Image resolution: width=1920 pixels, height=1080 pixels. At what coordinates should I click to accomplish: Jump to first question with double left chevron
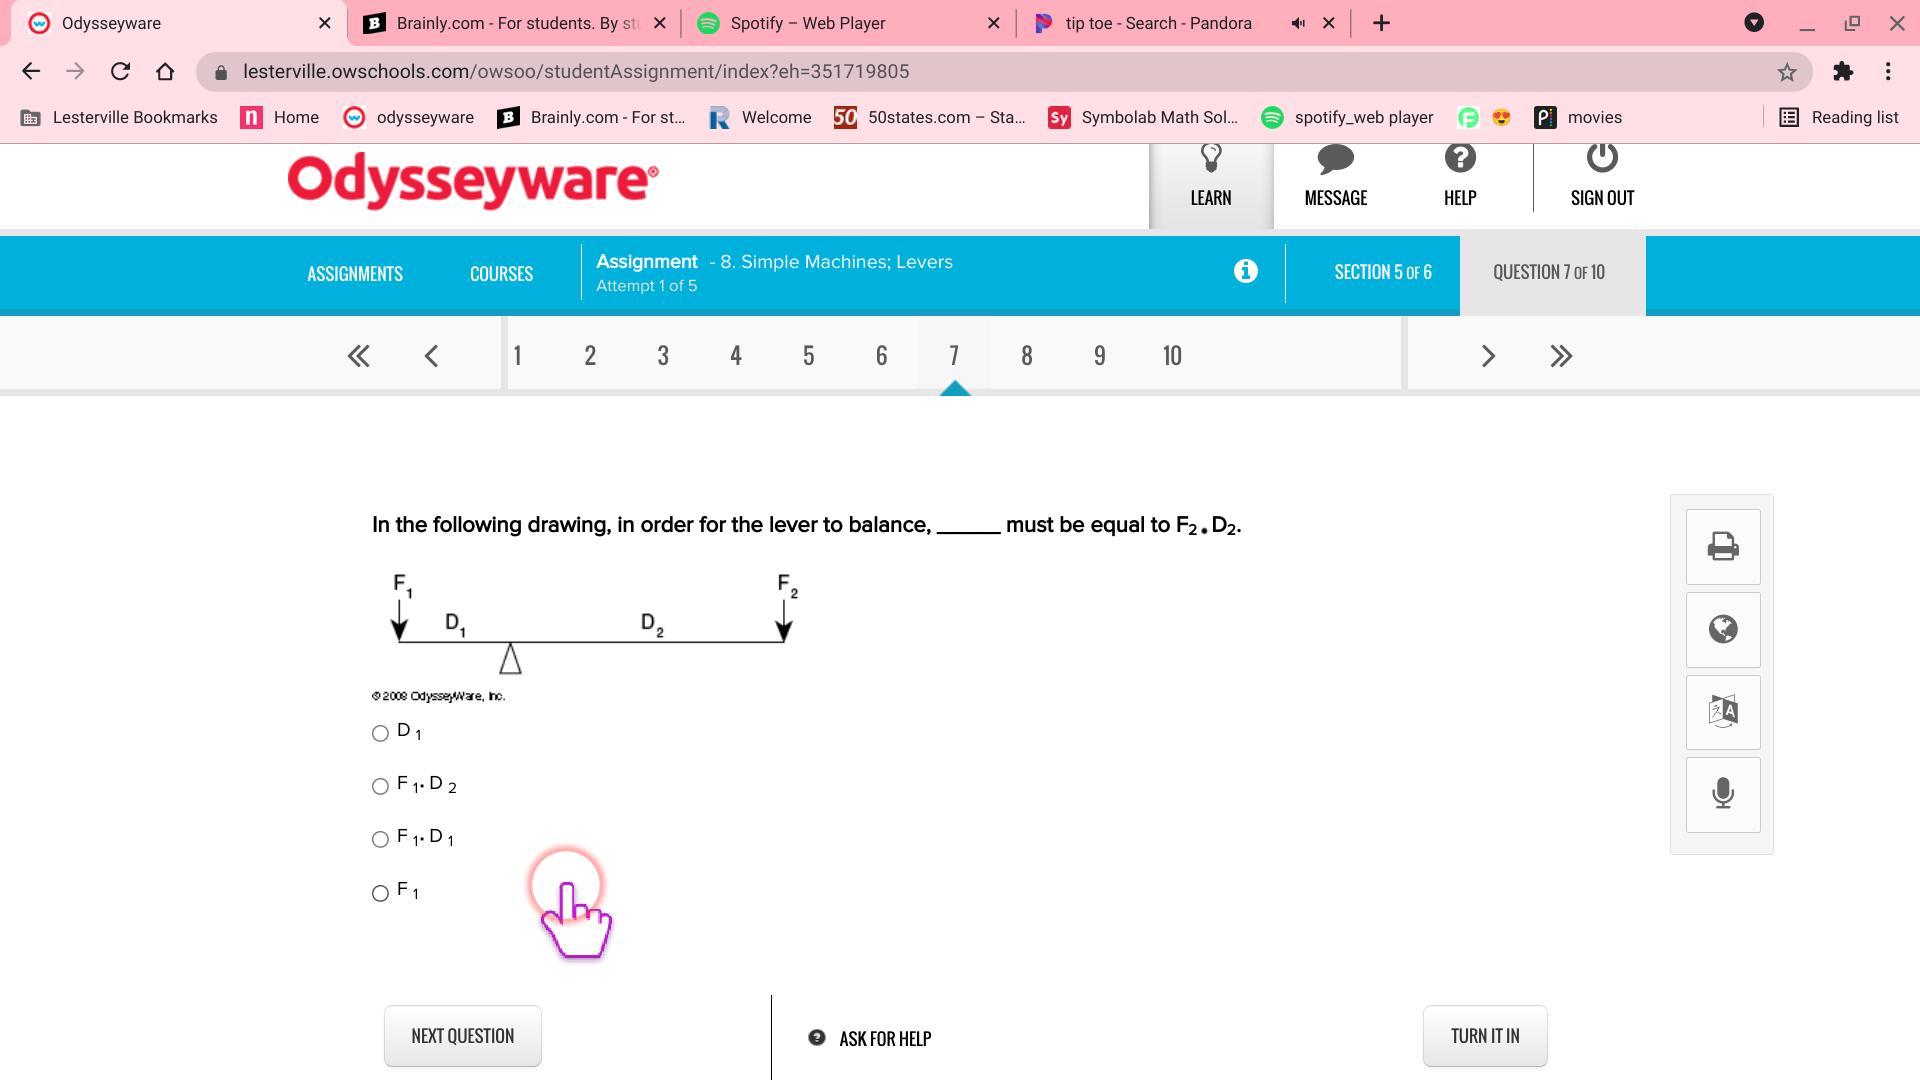click(358, 356)
